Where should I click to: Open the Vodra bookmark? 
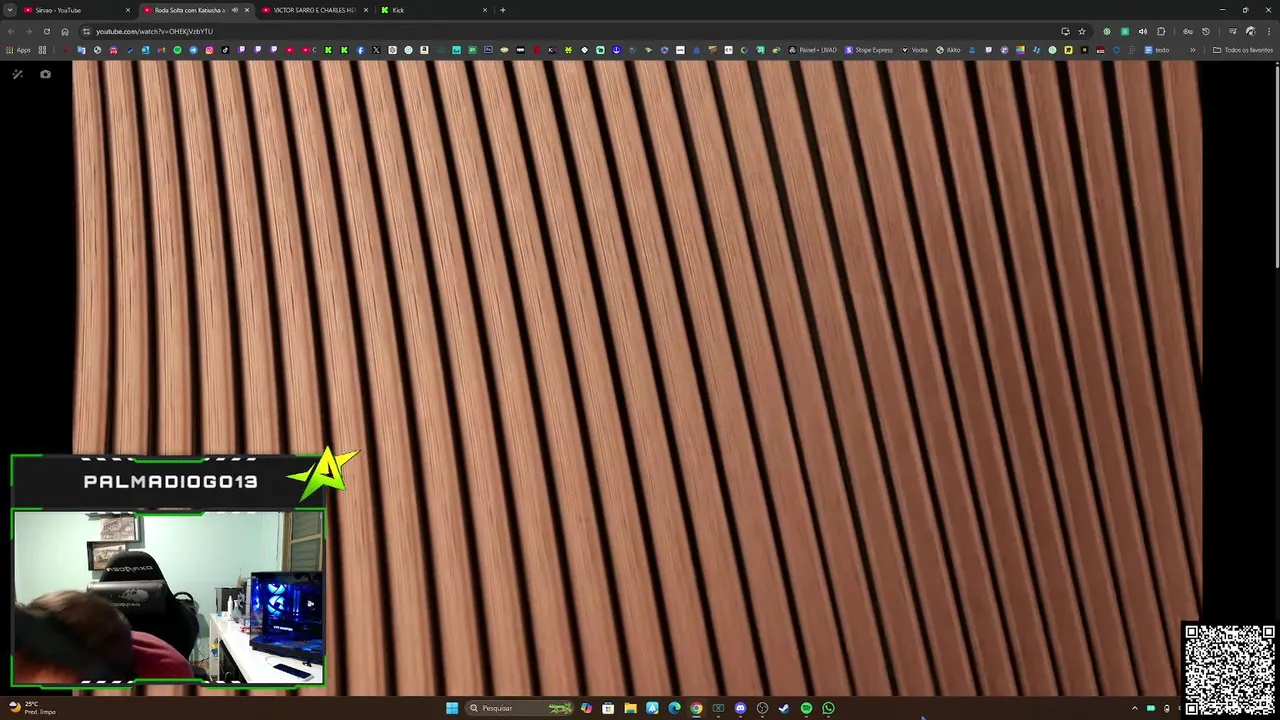(x=915, y=50)
